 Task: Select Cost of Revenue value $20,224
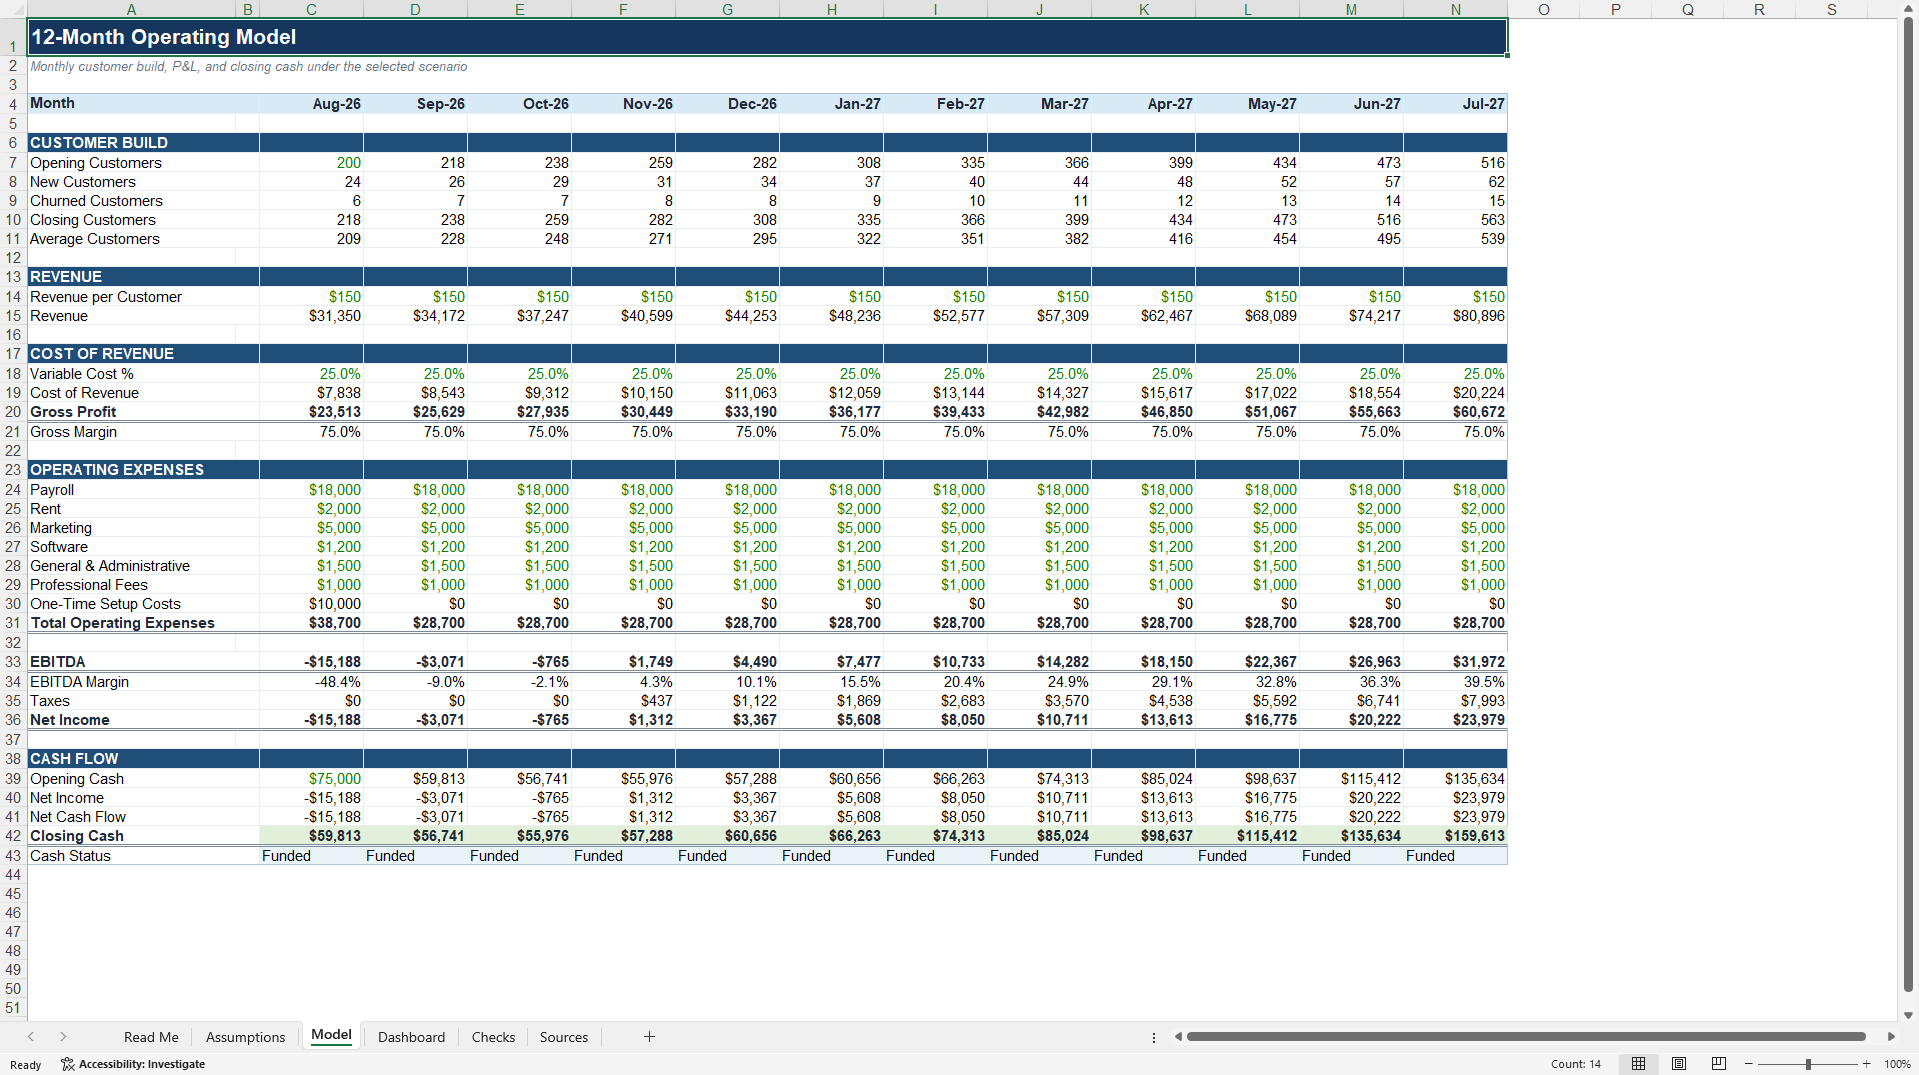pyautogui.click(x=1455, y=392)
